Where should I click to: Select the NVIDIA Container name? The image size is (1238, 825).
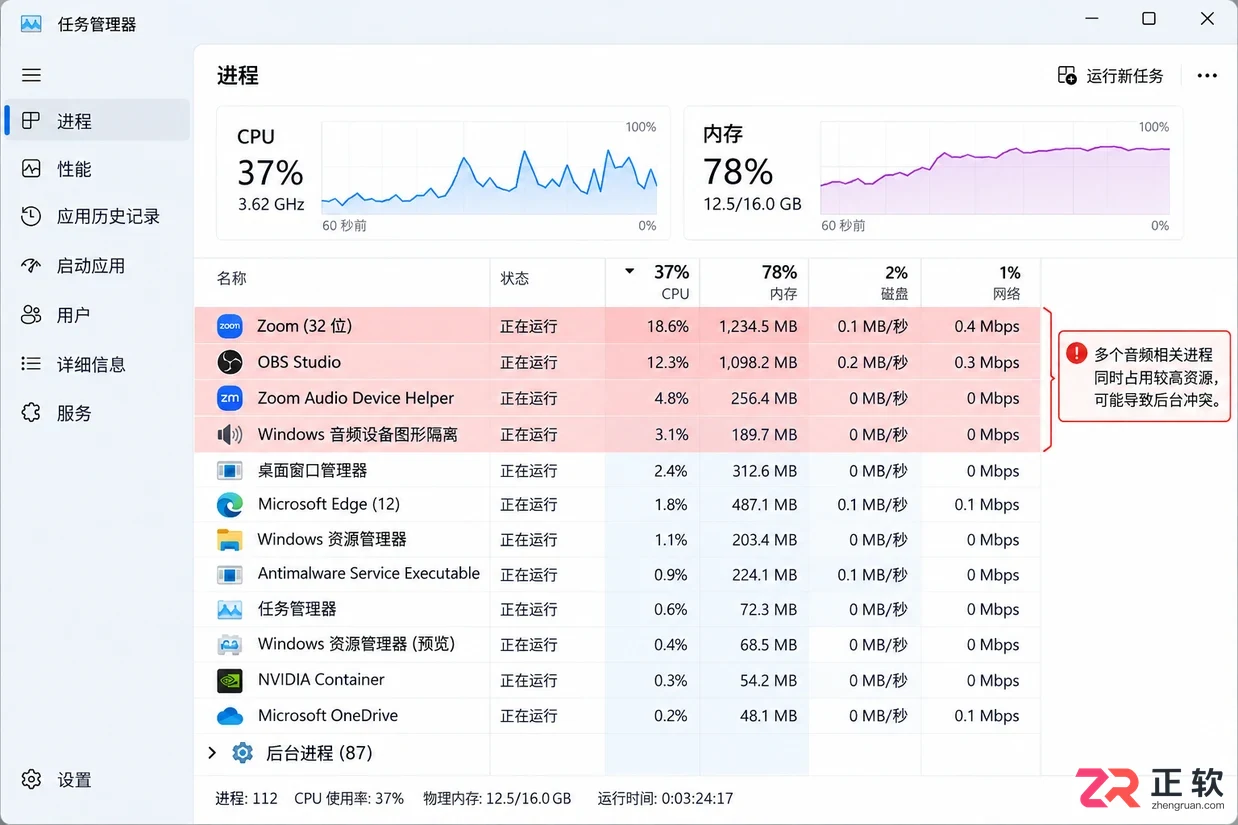click(x=321, y=680)
